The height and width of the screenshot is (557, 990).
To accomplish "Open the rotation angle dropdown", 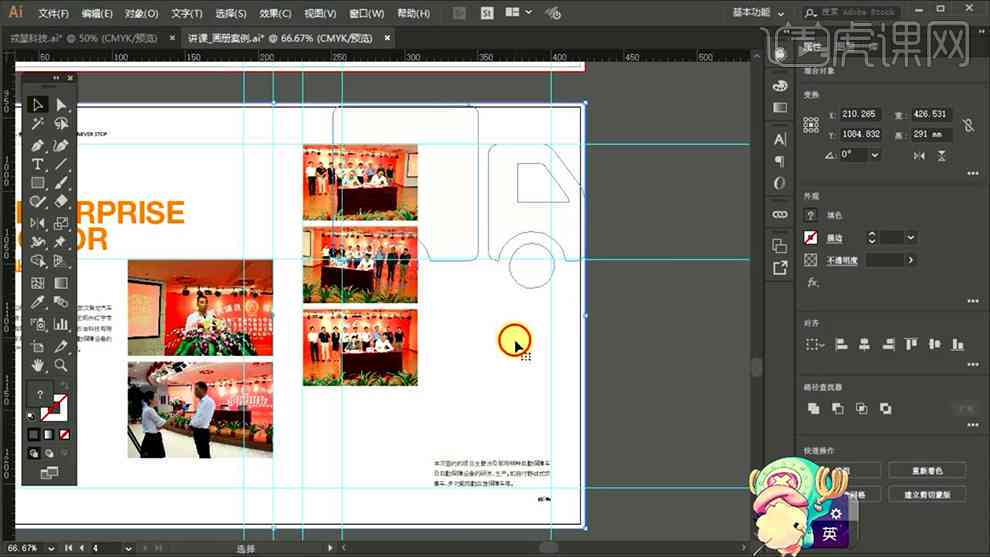I will pos(875,155).
